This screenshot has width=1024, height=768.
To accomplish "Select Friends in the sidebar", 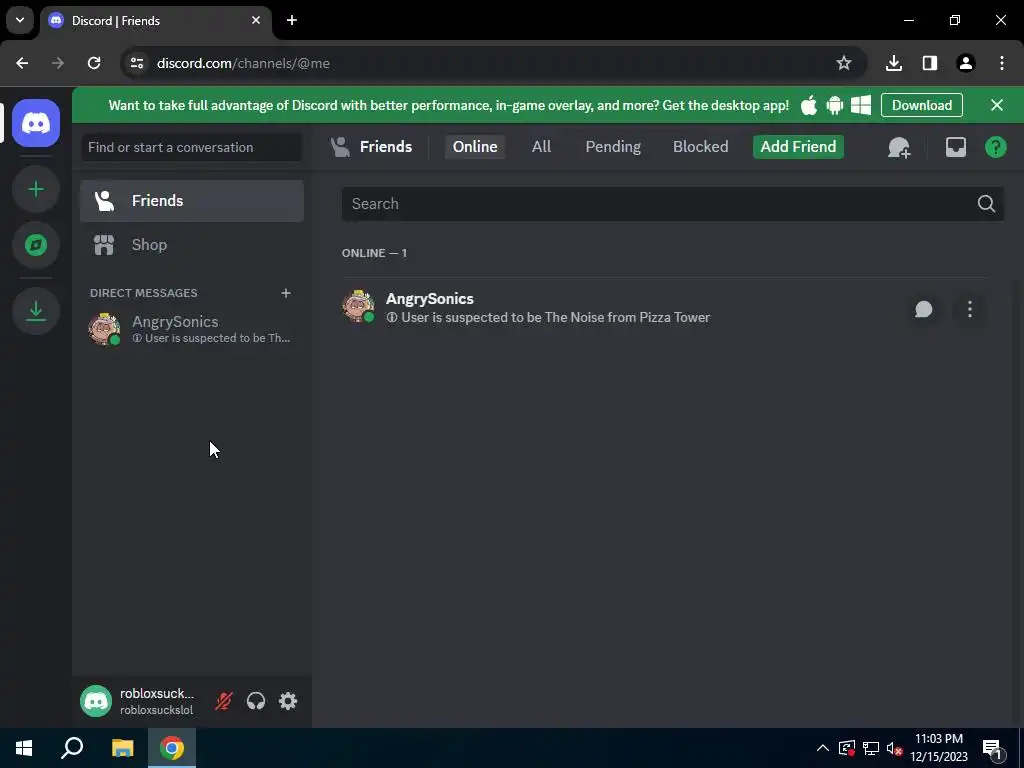I will click(x=192, y=200).
